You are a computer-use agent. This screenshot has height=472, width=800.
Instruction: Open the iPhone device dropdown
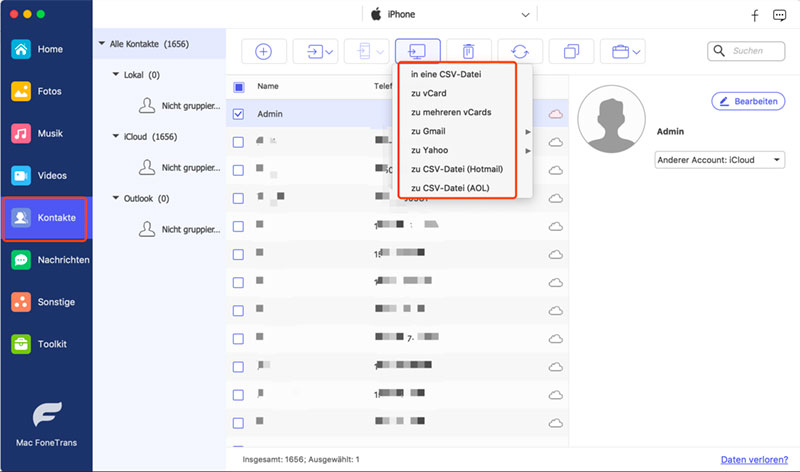pos(449,14)
